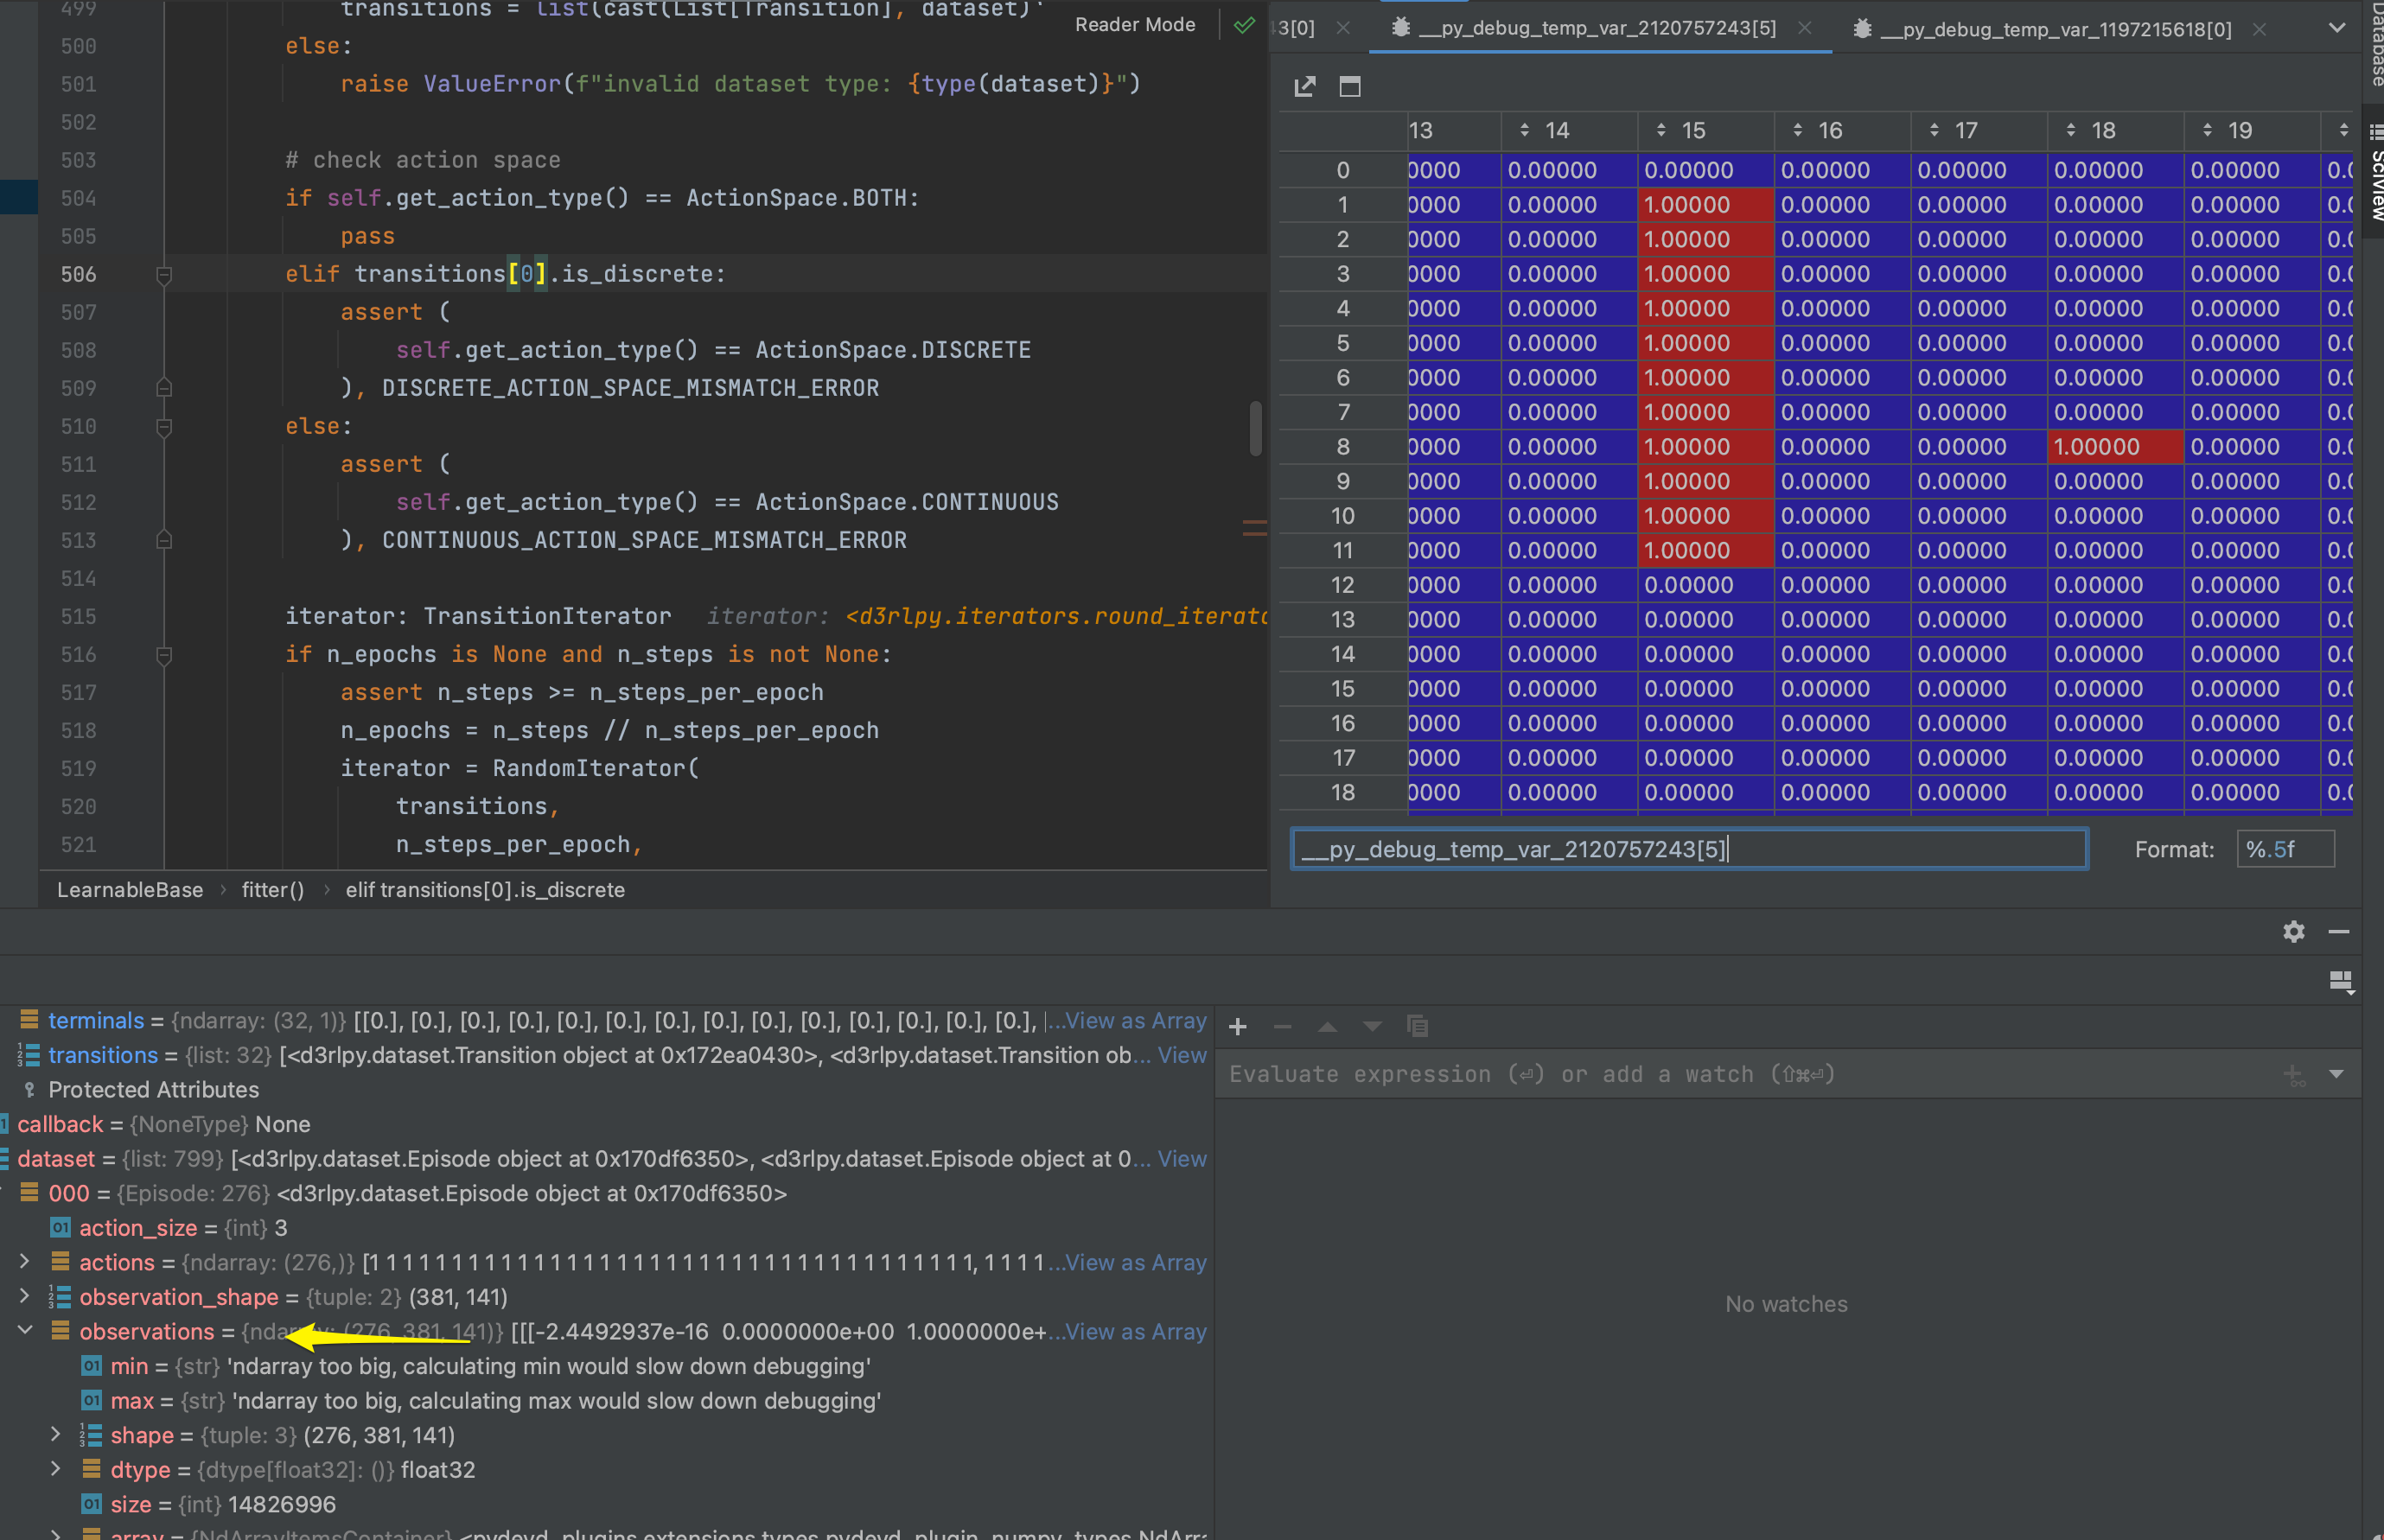Click the green inspection checkmark in editor
The height and width of the screenshot is (1540, 2384).
click(x=1244, y=25)
